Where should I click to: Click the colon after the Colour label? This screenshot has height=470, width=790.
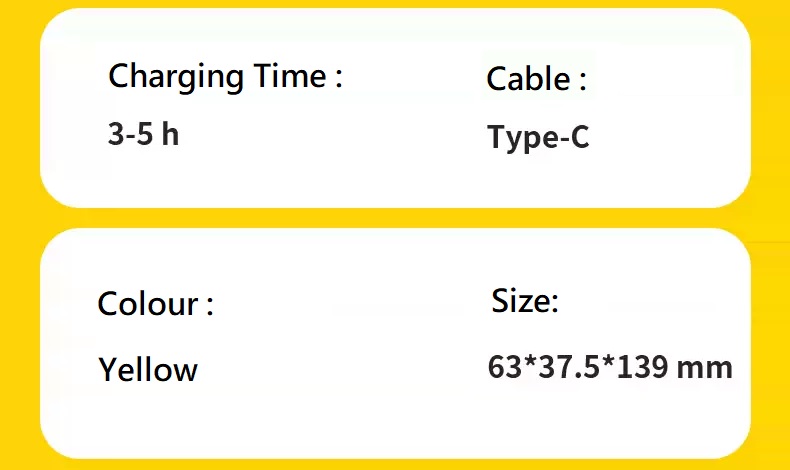(210, 307)
